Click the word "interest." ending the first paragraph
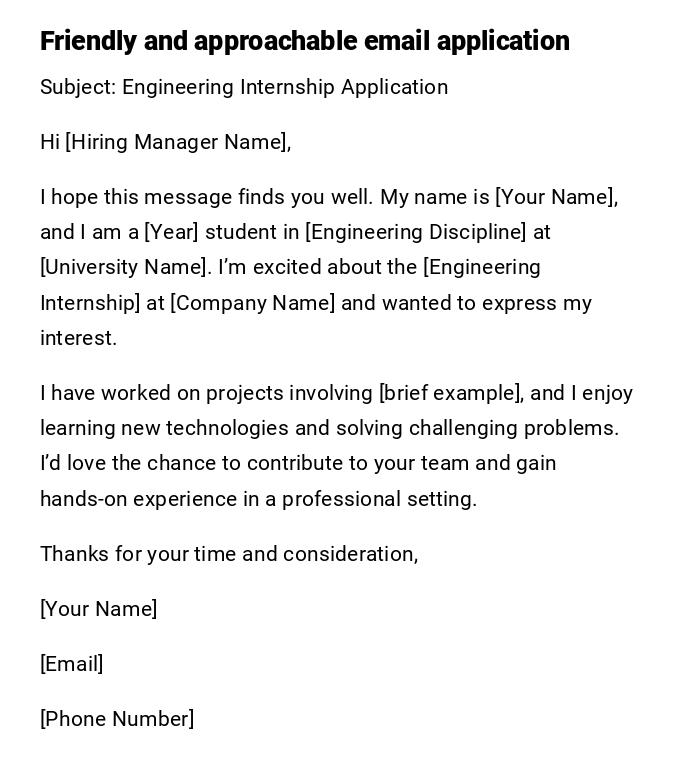The width and height of the screenshot is (700, 782). coord(79,338)
